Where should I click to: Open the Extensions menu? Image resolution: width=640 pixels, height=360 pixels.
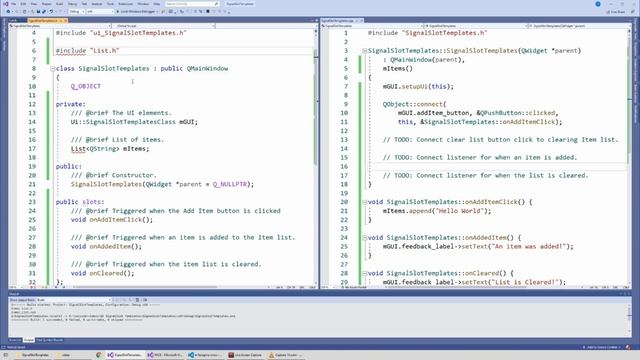point(126,4)
